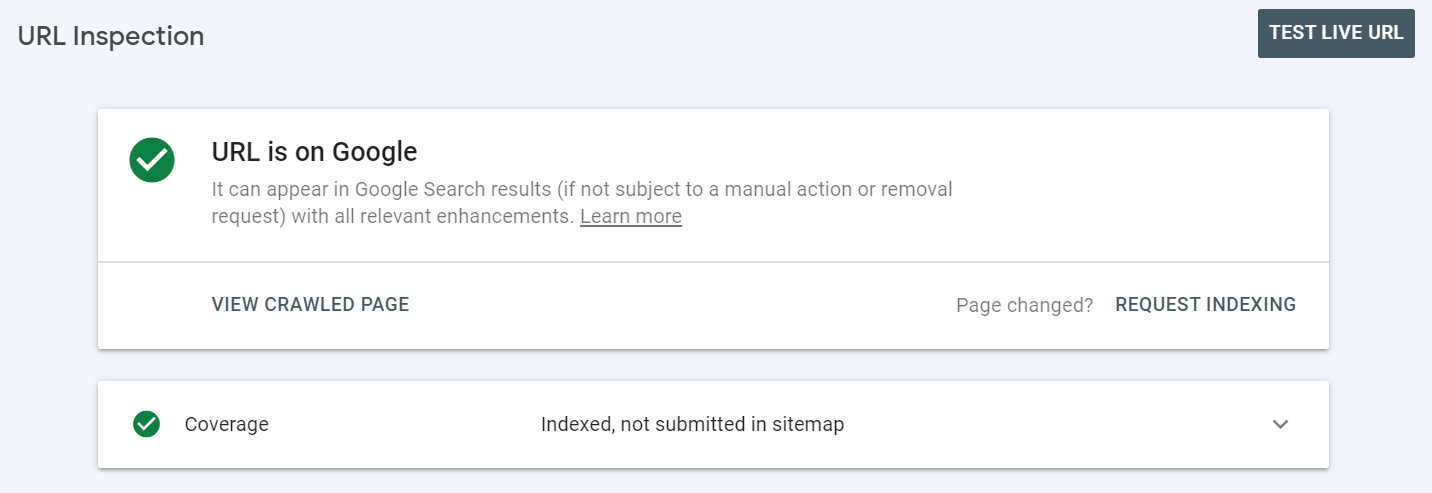
Task: Click the green checkmark beside URL is on Google
Action: (x=152, y=160)
